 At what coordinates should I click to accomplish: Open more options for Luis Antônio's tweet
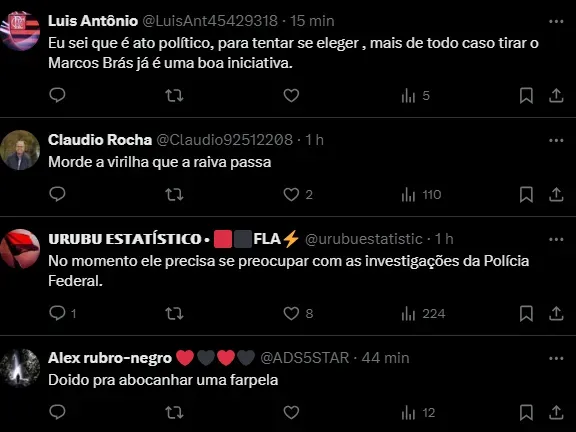[x=556, y=21]
